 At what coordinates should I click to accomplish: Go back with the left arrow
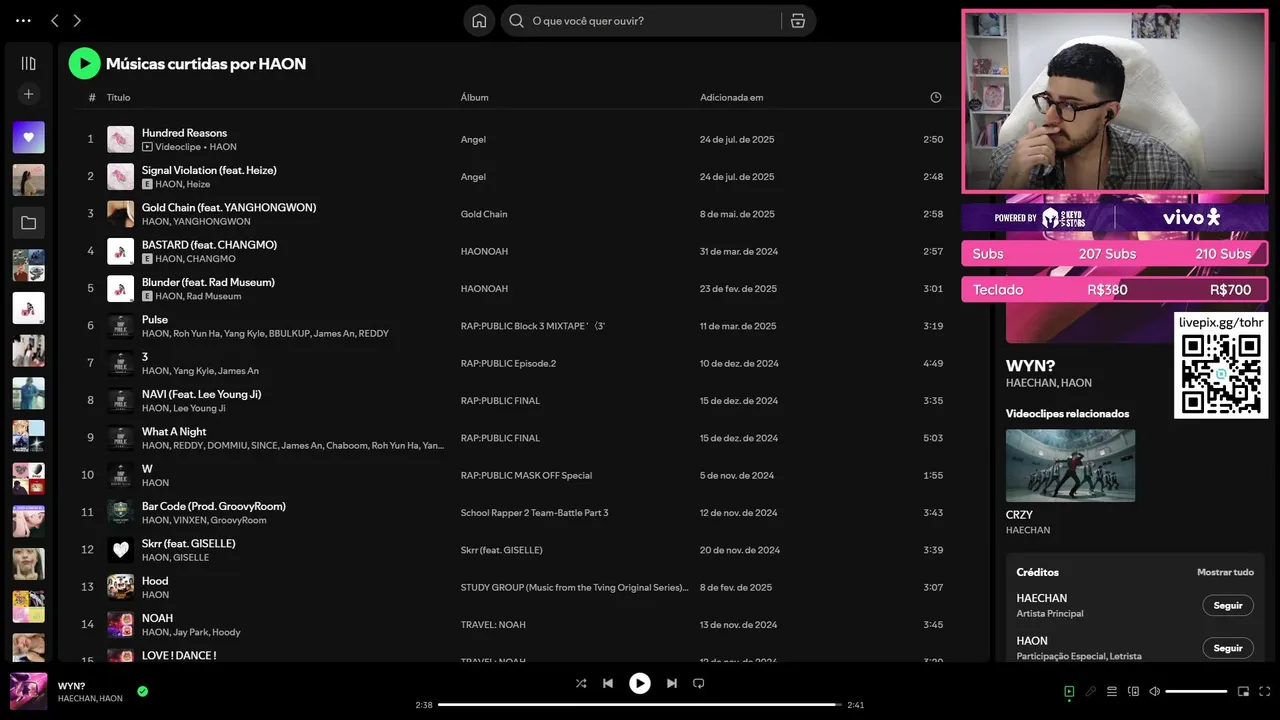click(55, 21)
